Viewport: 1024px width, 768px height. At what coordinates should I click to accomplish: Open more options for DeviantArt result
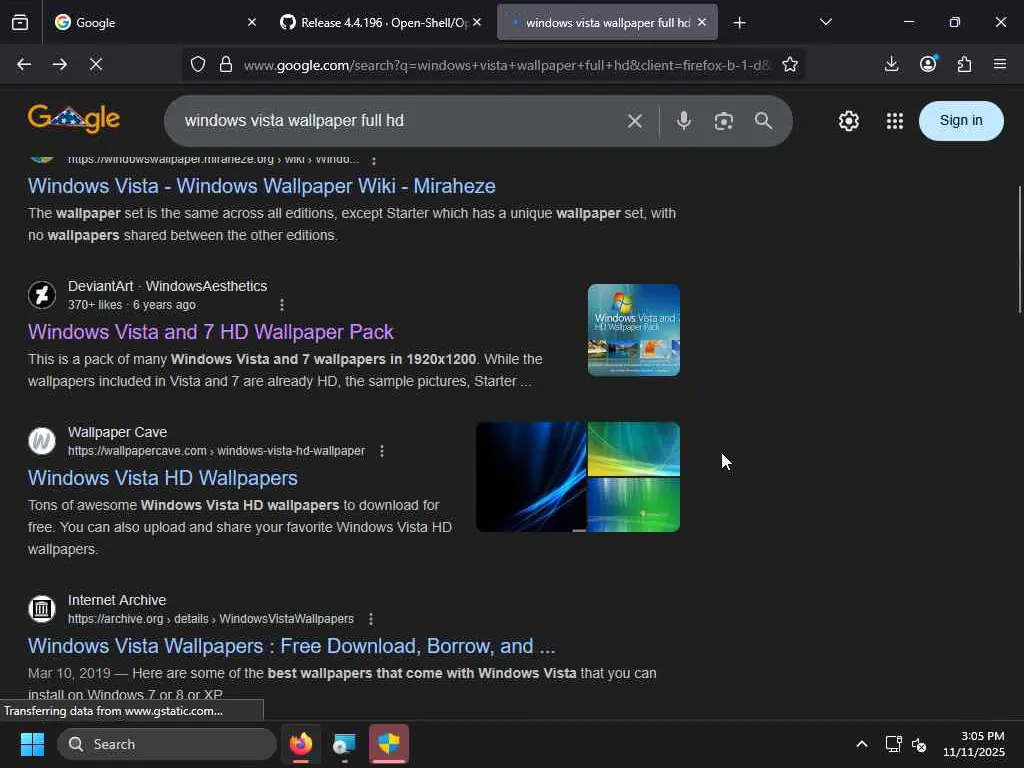(281, 305)
